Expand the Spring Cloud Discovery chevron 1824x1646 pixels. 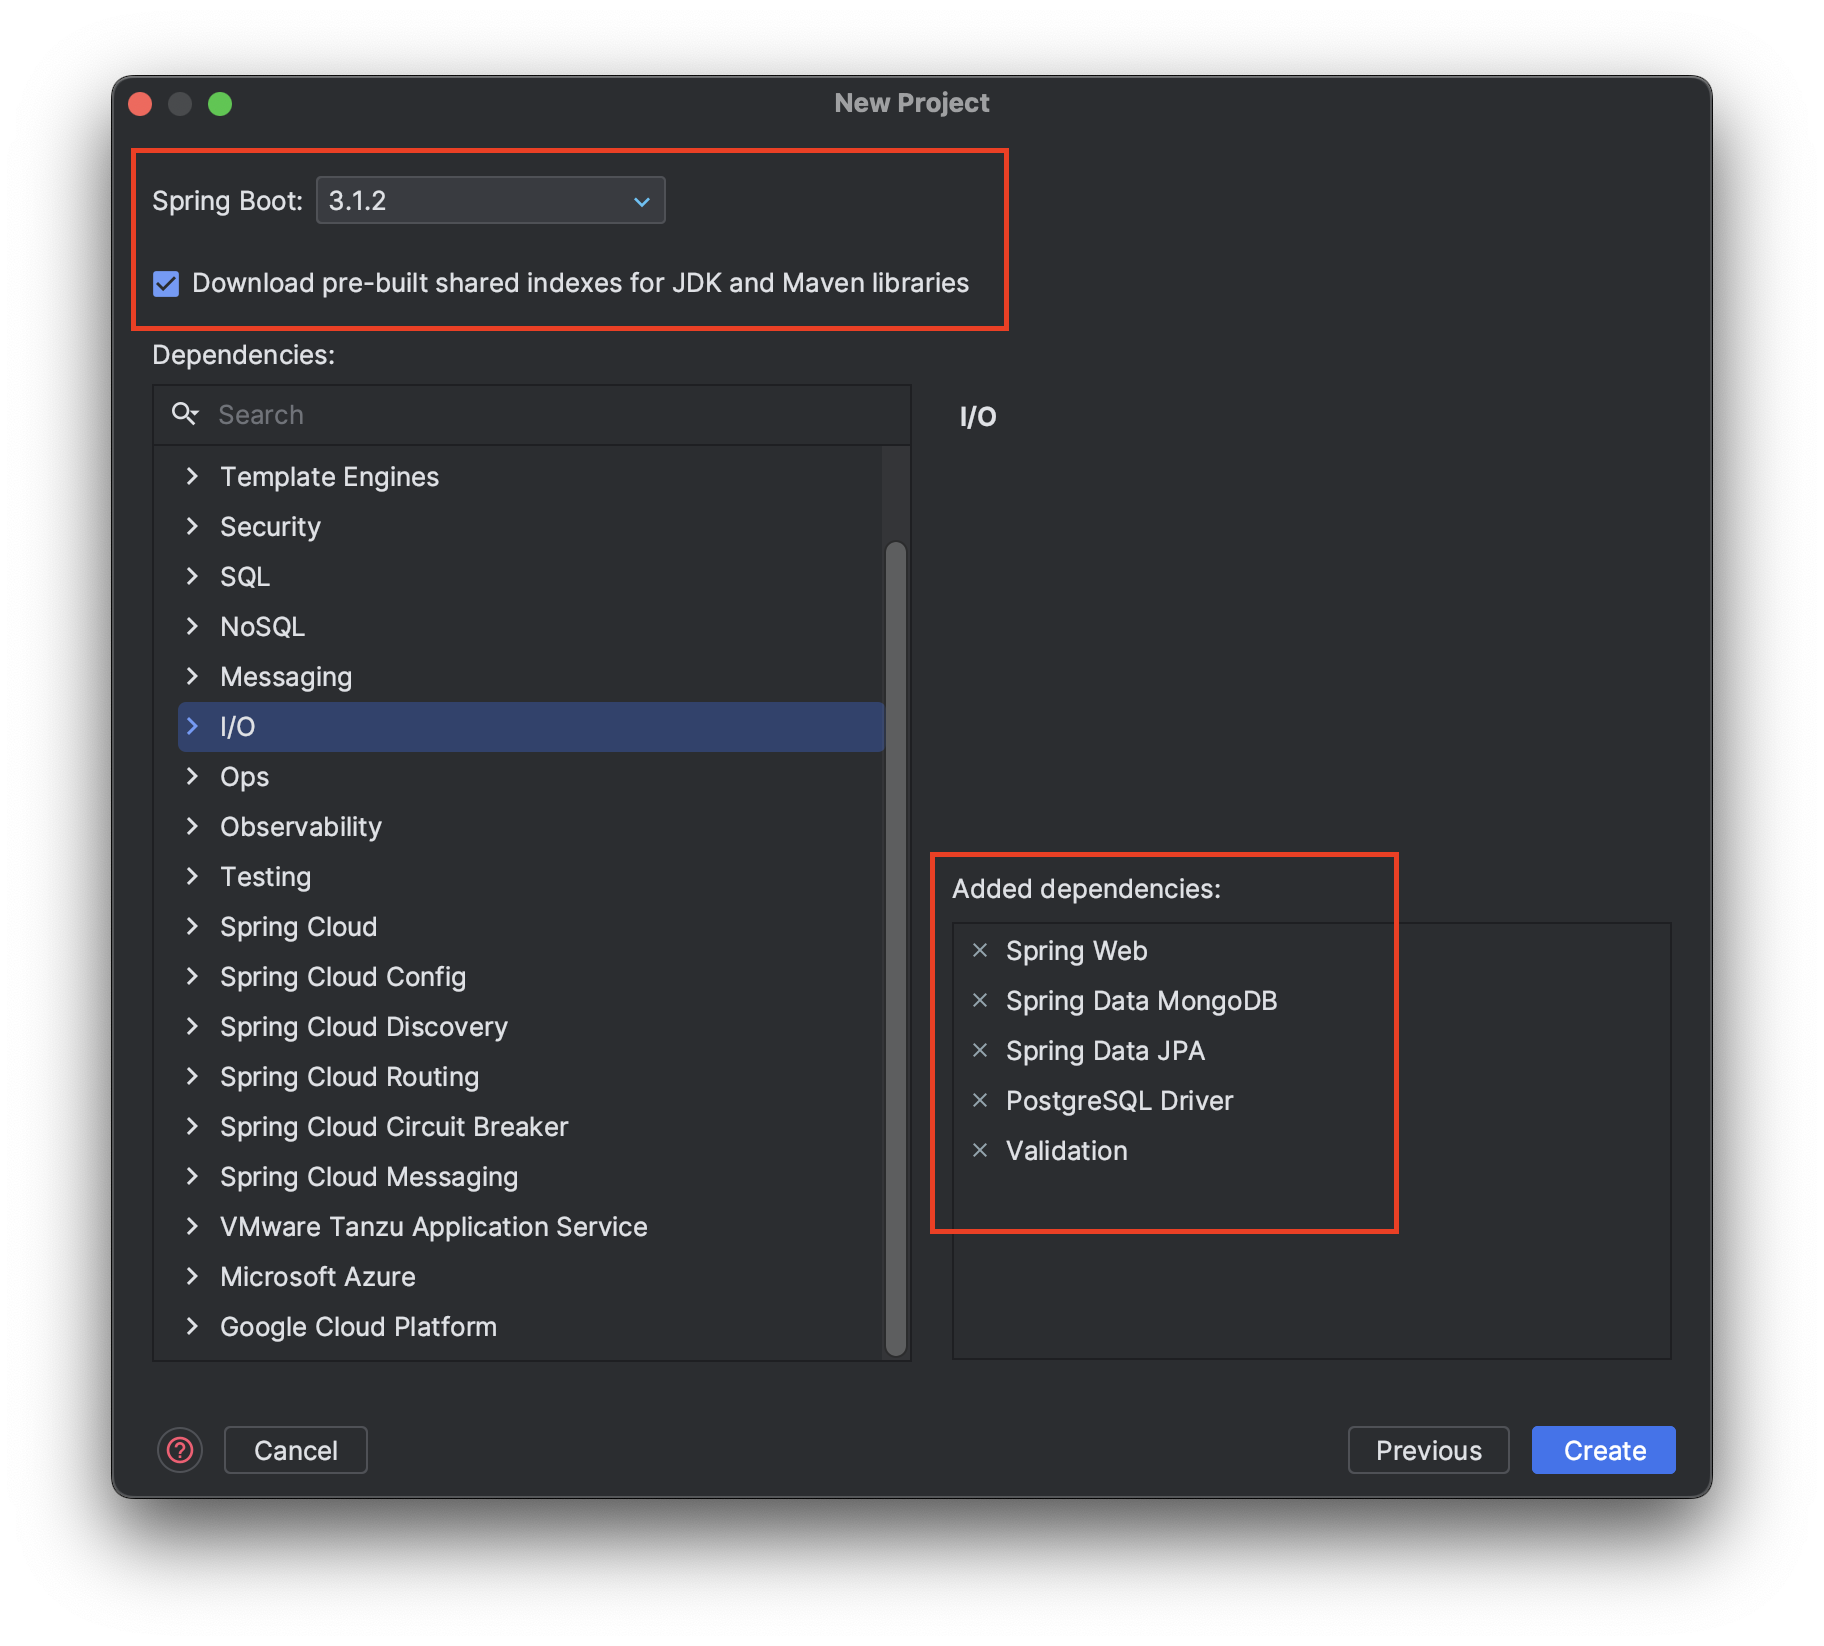pyautogui.click(x=193, y=1026)
